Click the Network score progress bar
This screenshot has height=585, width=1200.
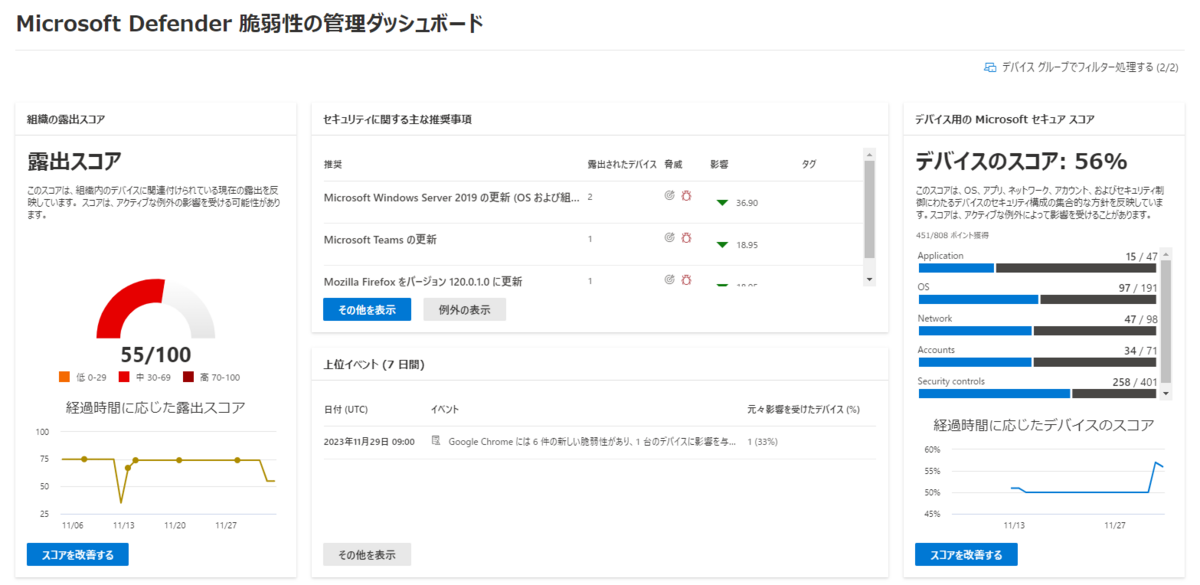[x=1037, y=330]
